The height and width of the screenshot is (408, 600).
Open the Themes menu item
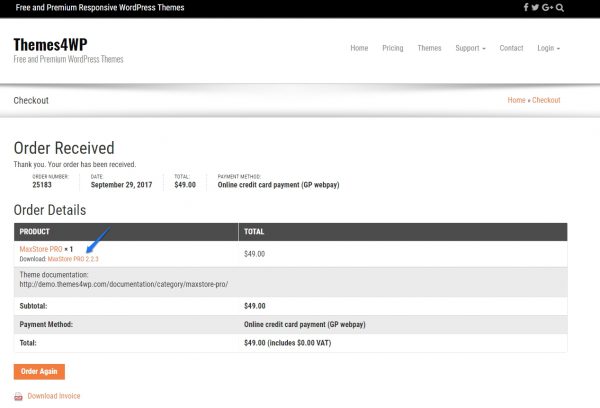(x=429, y=48)
